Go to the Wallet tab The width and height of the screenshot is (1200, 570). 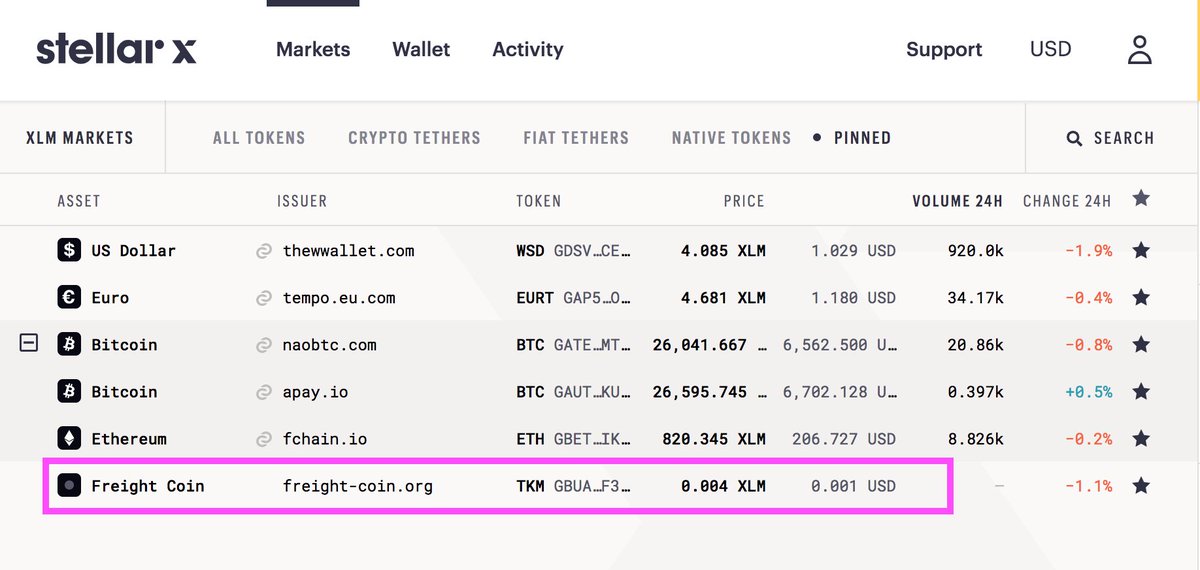(421, 49)
